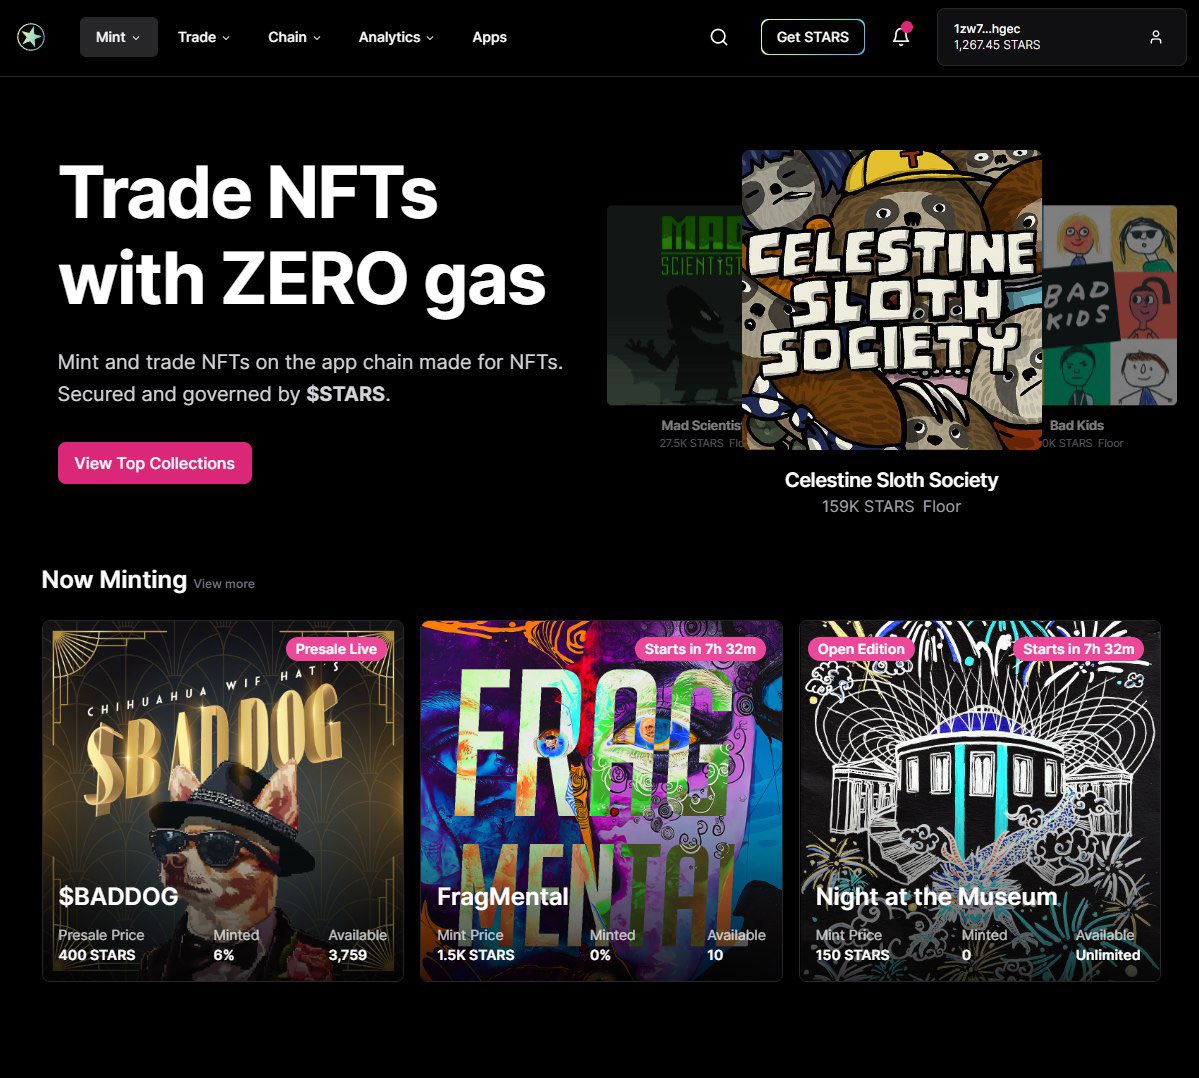Click the Stargaze star logo

point(31,37)
